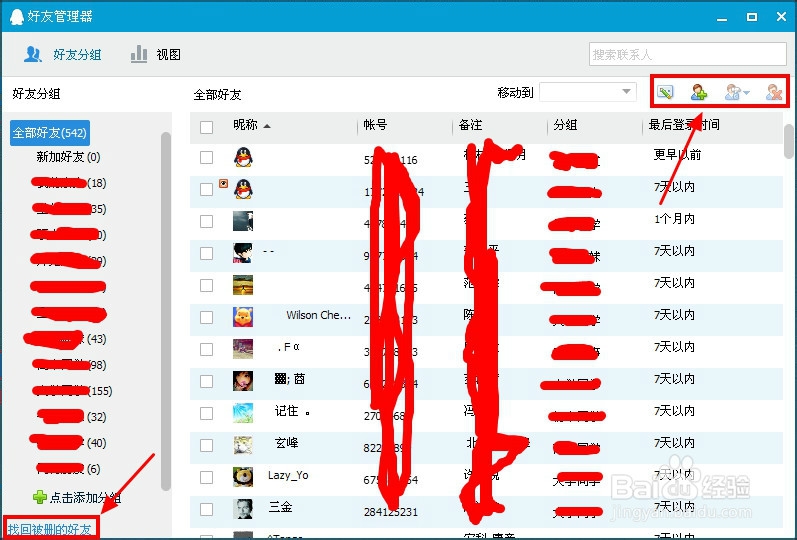Click the avatar beside . F α

pyautogui.click(x=243, y=349)
